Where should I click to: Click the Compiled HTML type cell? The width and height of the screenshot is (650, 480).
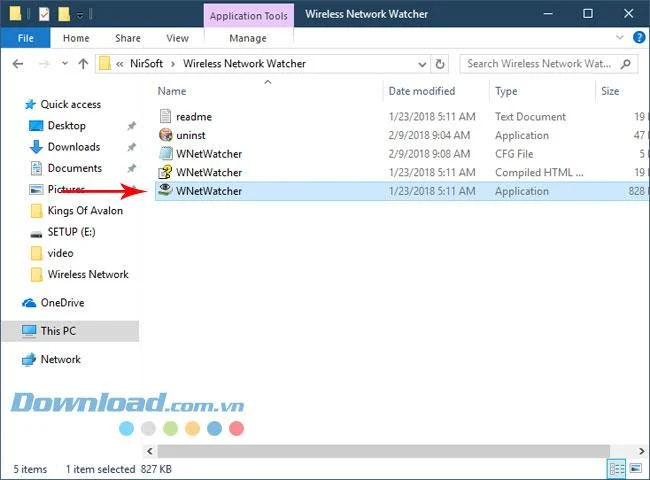539,172
